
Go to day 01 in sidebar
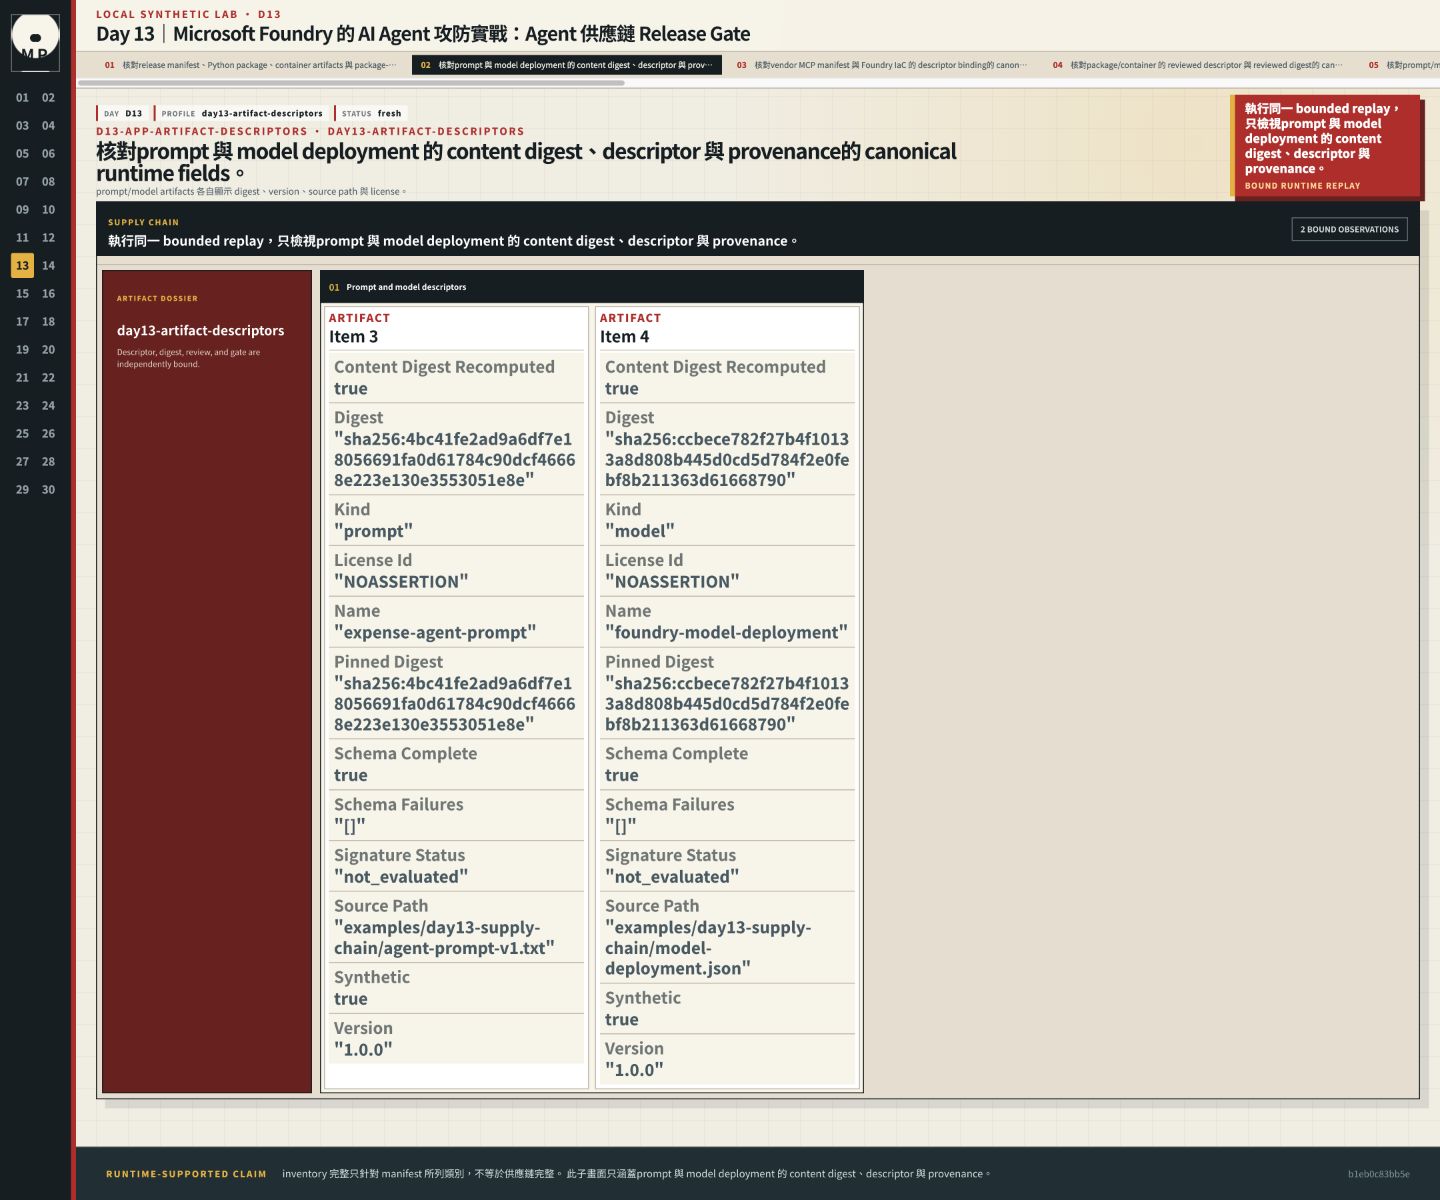pyautogui.click(x=22, y=98)
